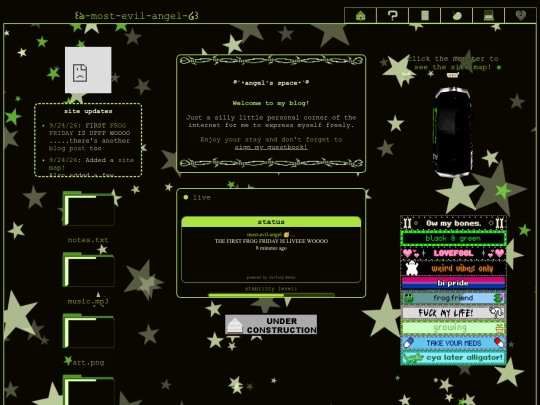This screenshot has height=405, width=540.
Task: Open the heart nav icon
Action: point(521,15)
